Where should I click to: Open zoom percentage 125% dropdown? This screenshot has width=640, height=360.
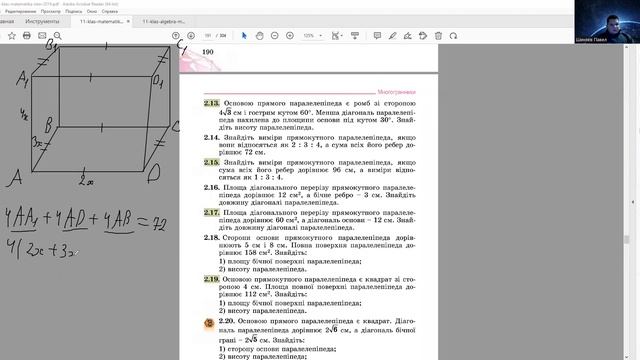click(313, 36)
